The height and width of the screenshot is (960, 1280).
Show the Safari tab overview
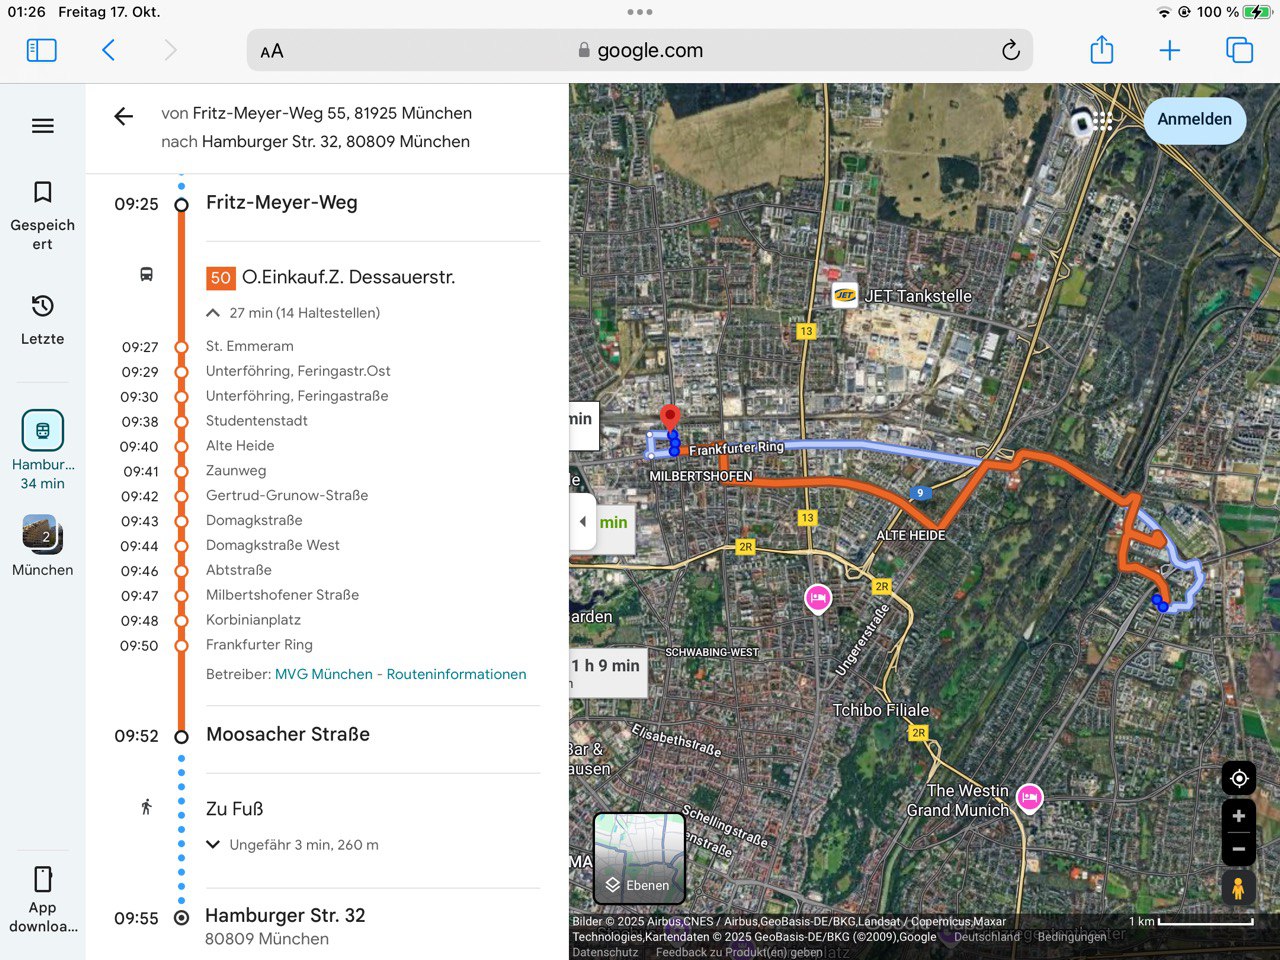pos(1239,50)
